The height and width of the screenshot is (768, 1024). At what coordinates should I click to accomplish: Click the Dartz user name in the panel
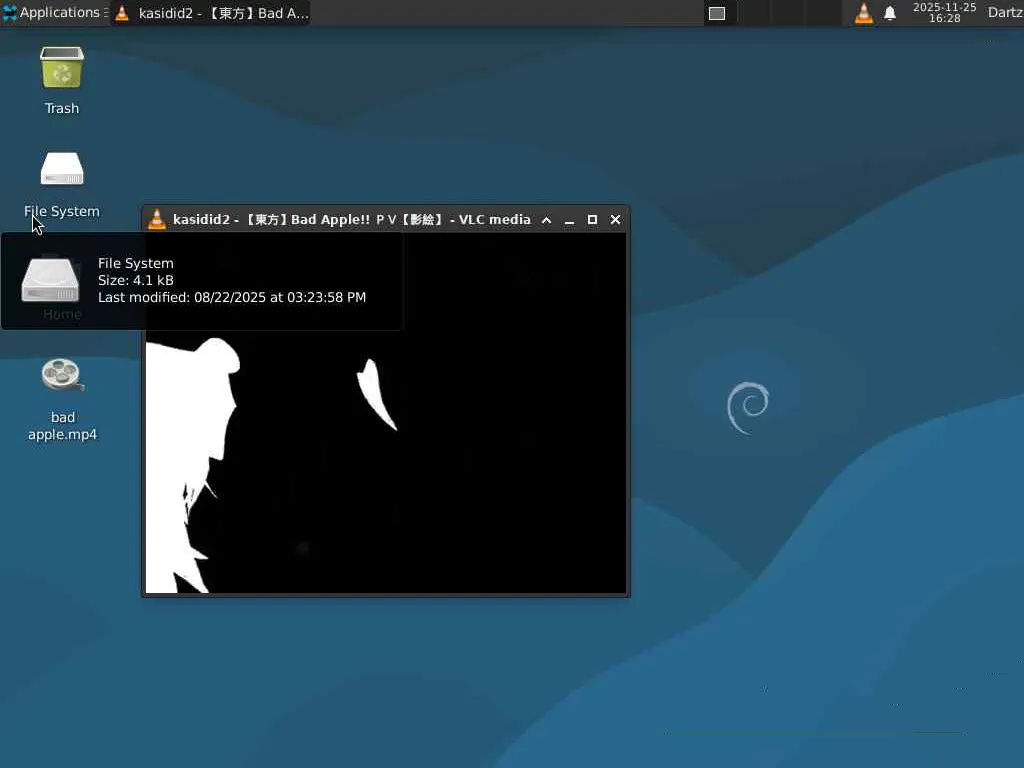point(1005,12)
